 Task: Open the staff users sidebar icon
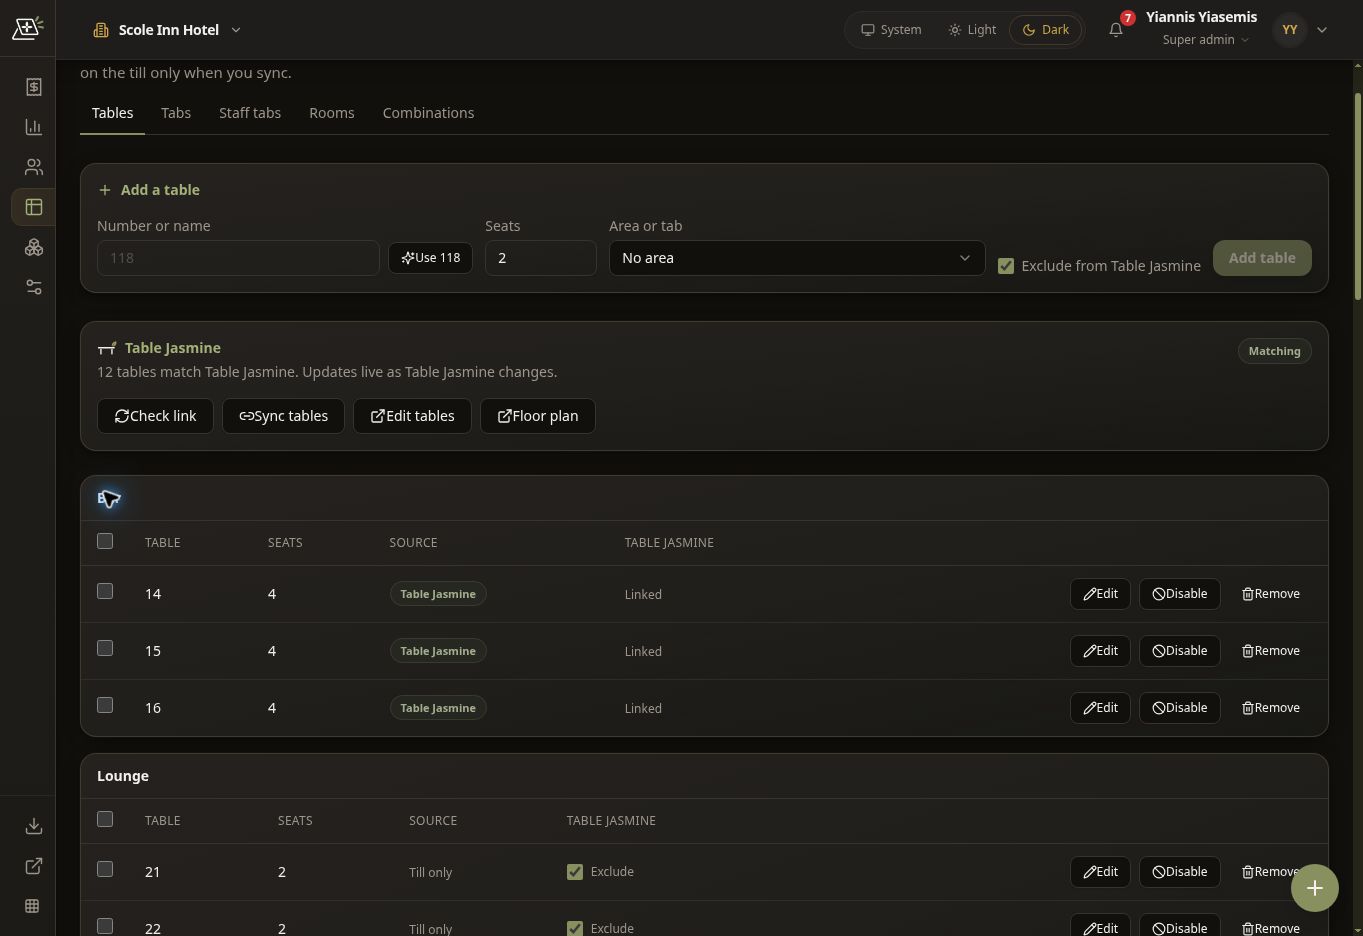click(33, 167)
